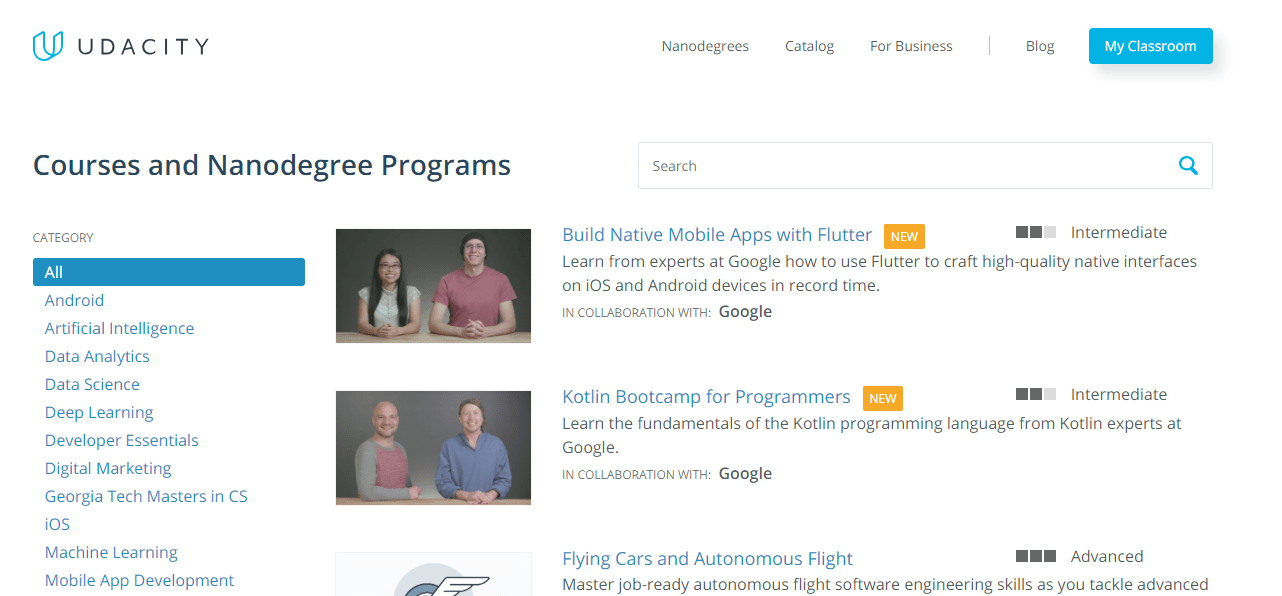
Task: Click the Flutter course thumbnail image
Action: coord(433,286)
